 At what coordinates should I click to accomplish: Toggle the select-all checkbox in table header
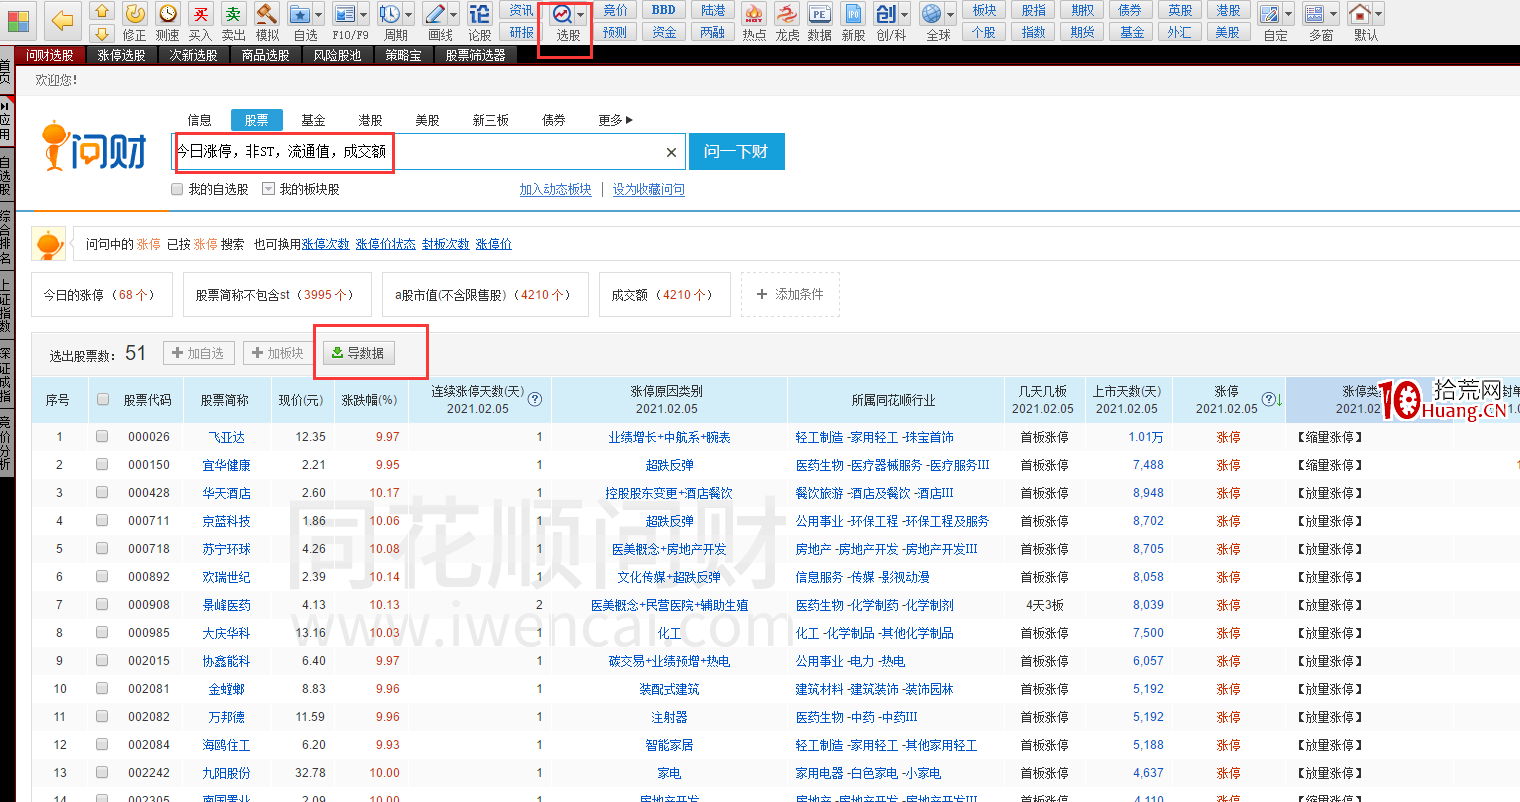[x=102, y=400]
